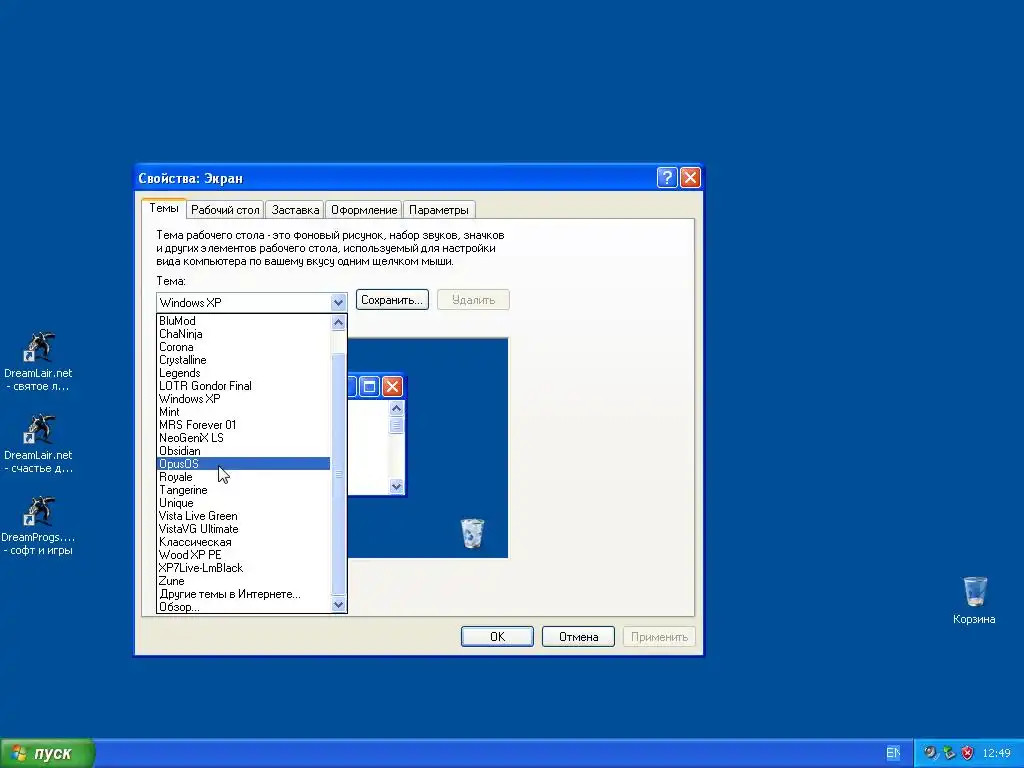Select Другие темы в Интернете... entry
Image resolution: width=1024 pixels, height=768 pixels.
244,594
